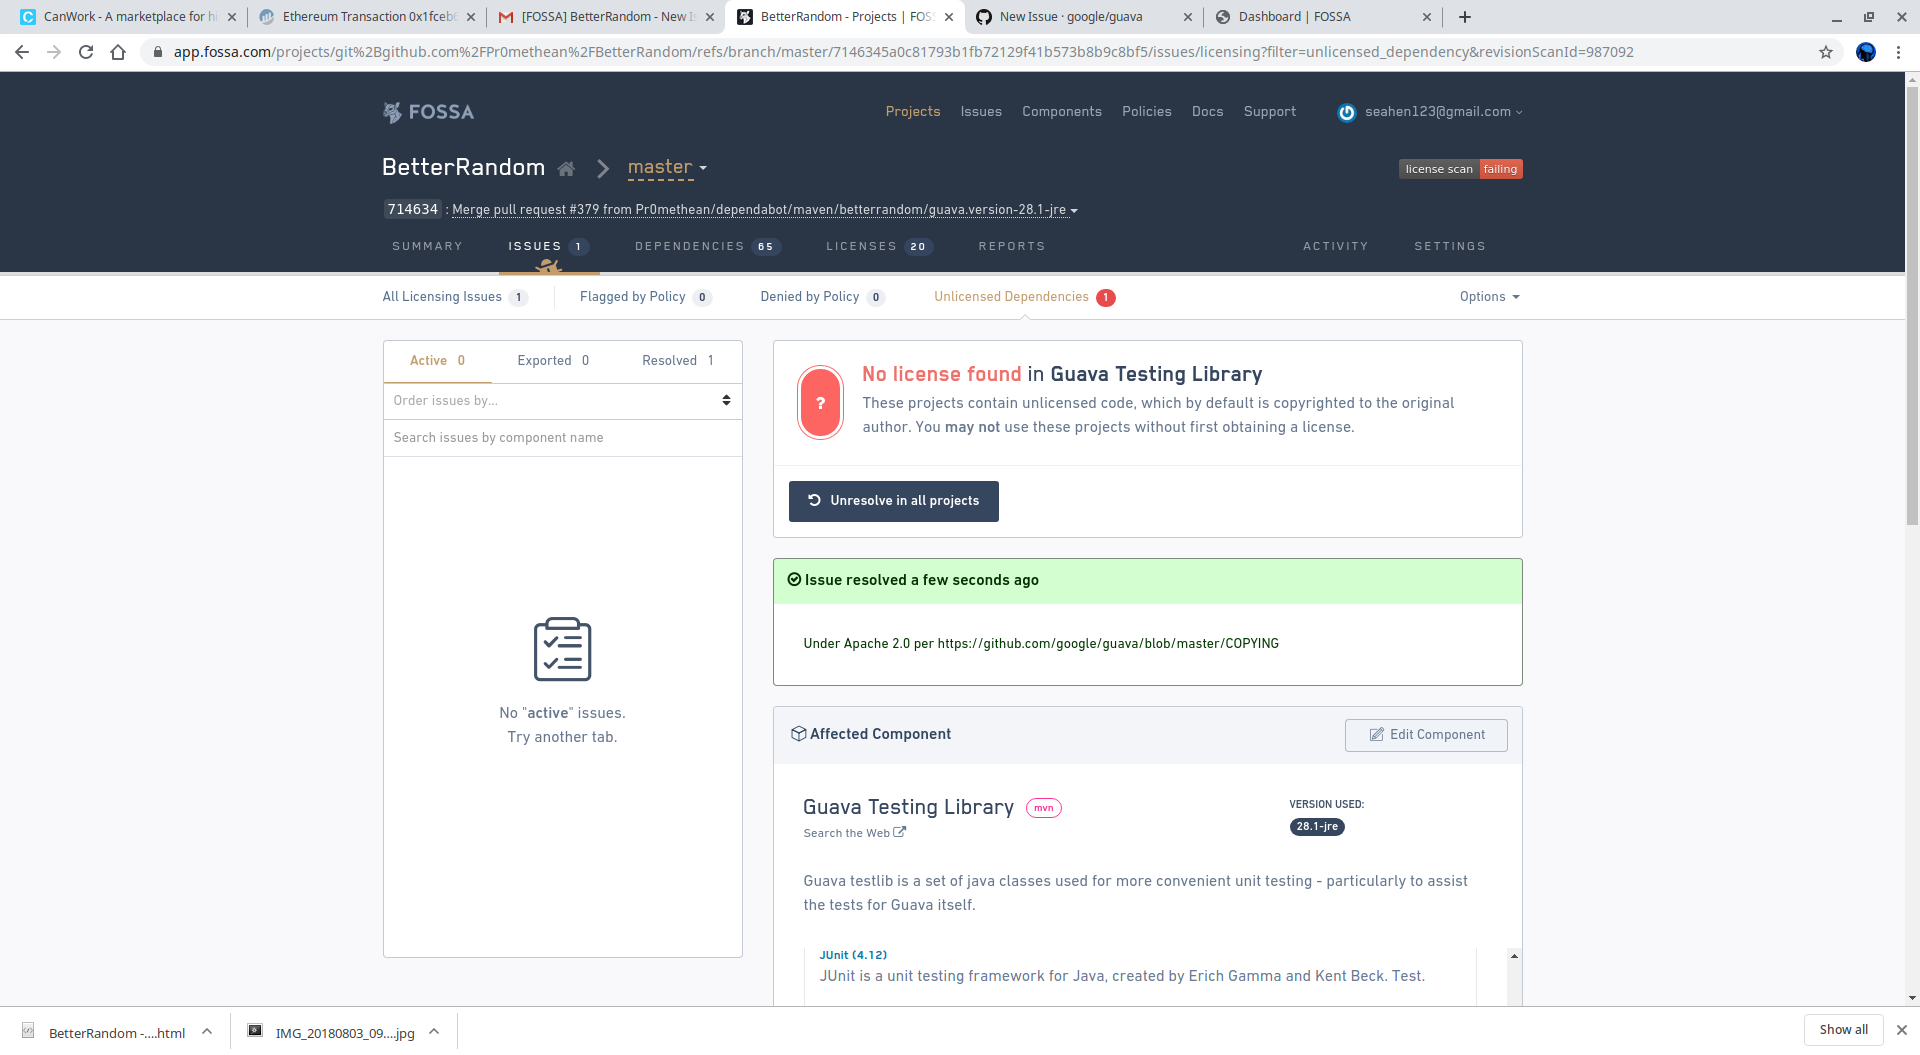
Task: Open the LICENSES tab
Action: pyautogui.click(x=879, y=246)
